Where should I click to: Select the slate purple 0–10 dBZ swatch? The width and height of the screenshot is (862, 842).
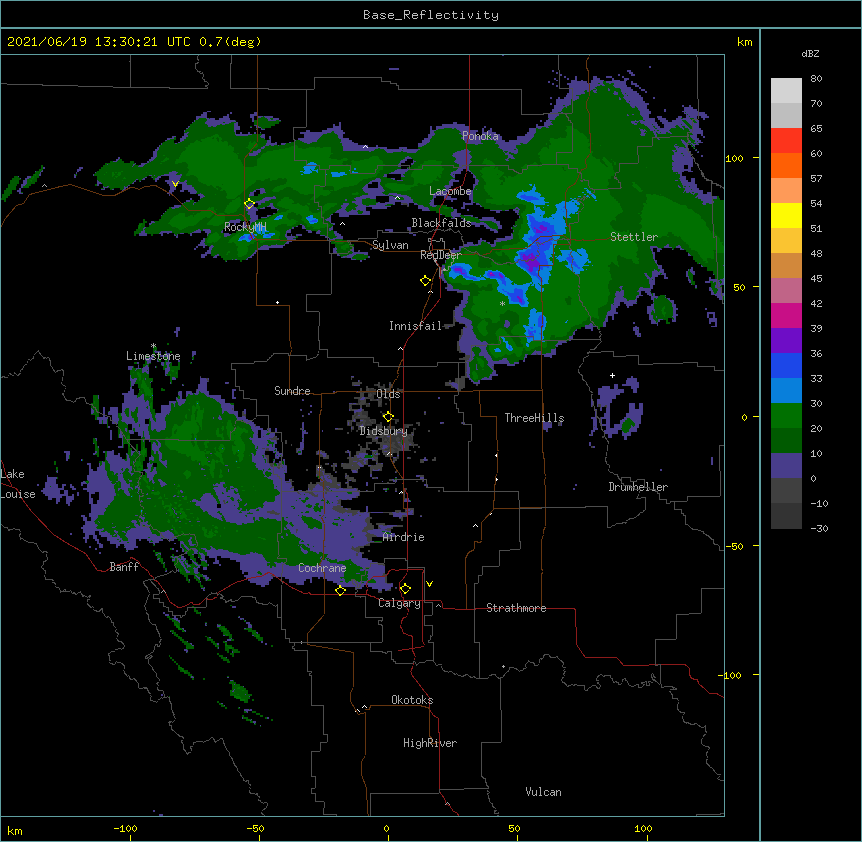(786, 466)
